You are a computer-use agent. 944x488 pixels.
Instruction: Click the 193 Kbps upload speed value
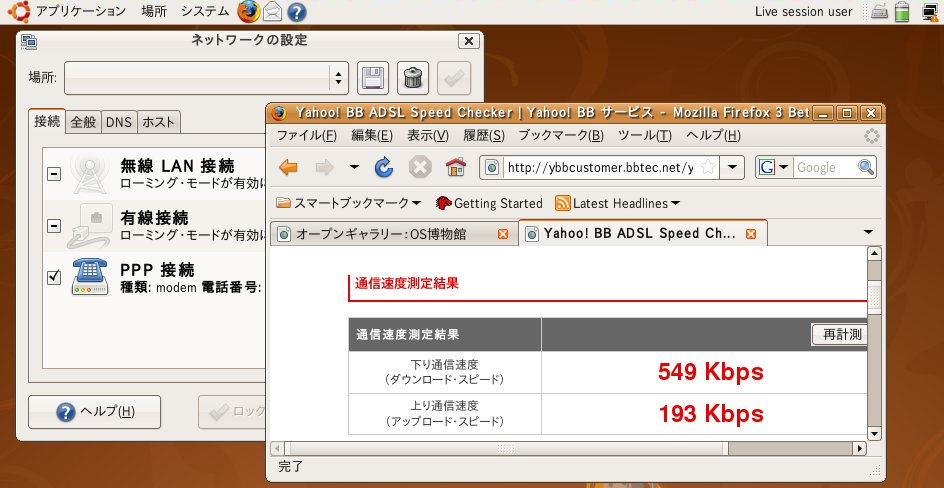710,414
